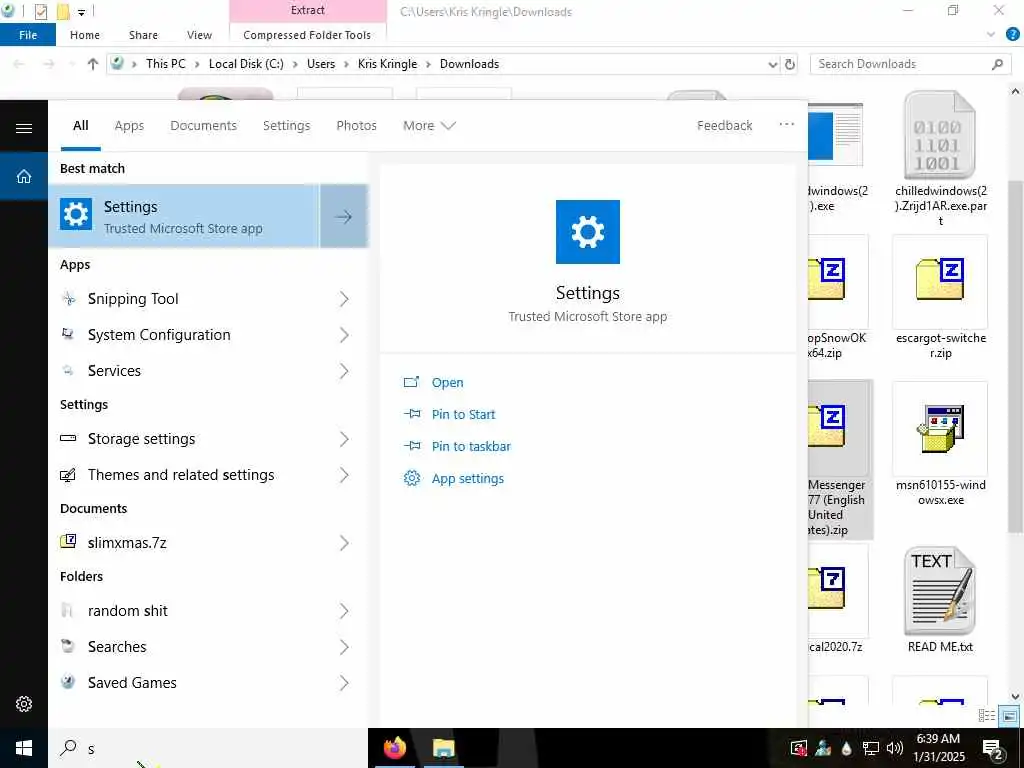Open App settings link
This screenshot has width=1024, height=768.
(468, 478)
